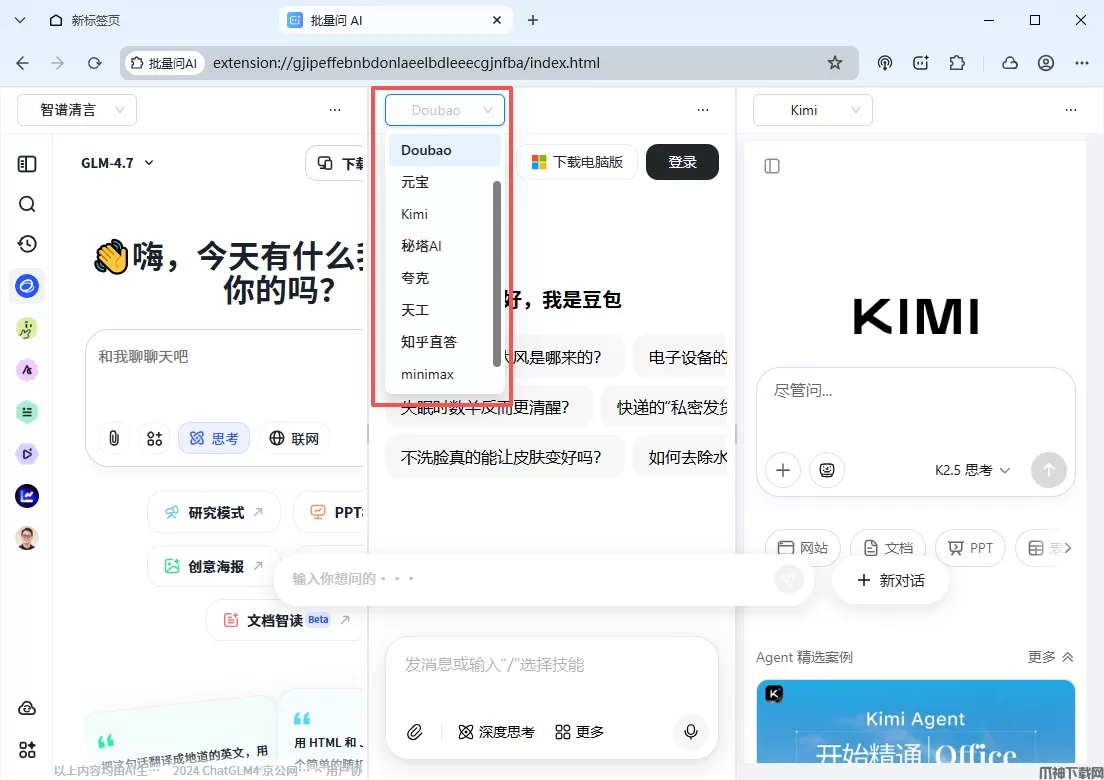Toggle the 思考 thinking mode in ChatGLM
This screenshot has width=1104, height=780.
[214, 438]
